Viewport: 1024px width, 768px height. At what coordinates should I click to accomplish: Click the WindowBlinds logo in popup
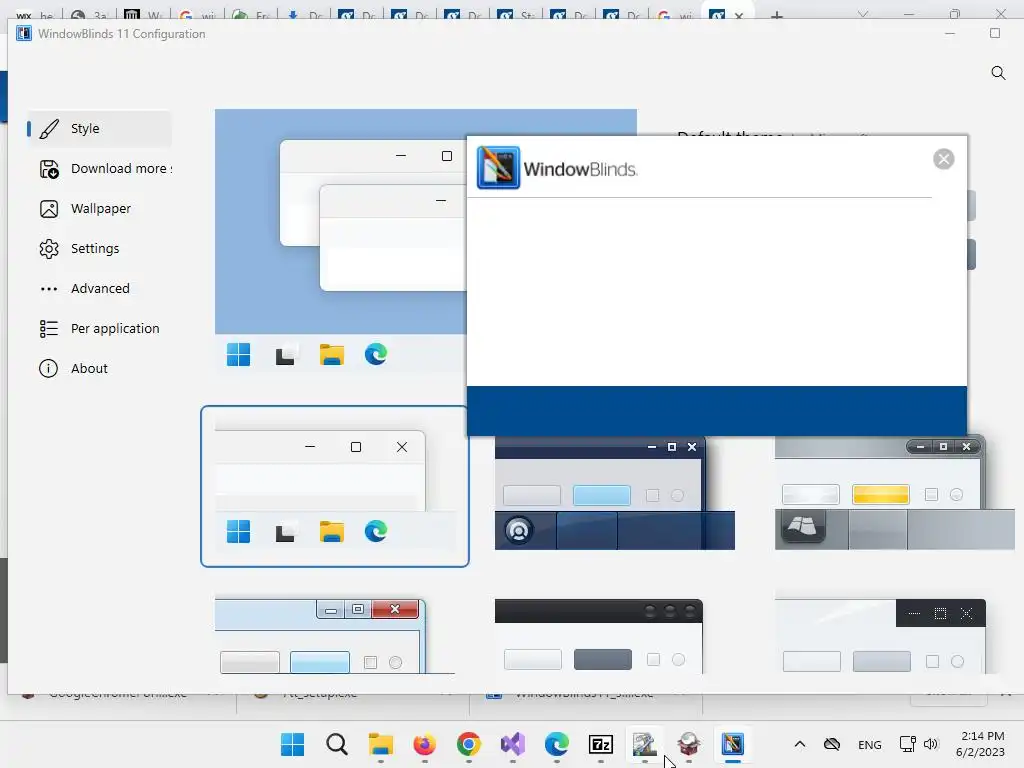(x=498, y=168)
